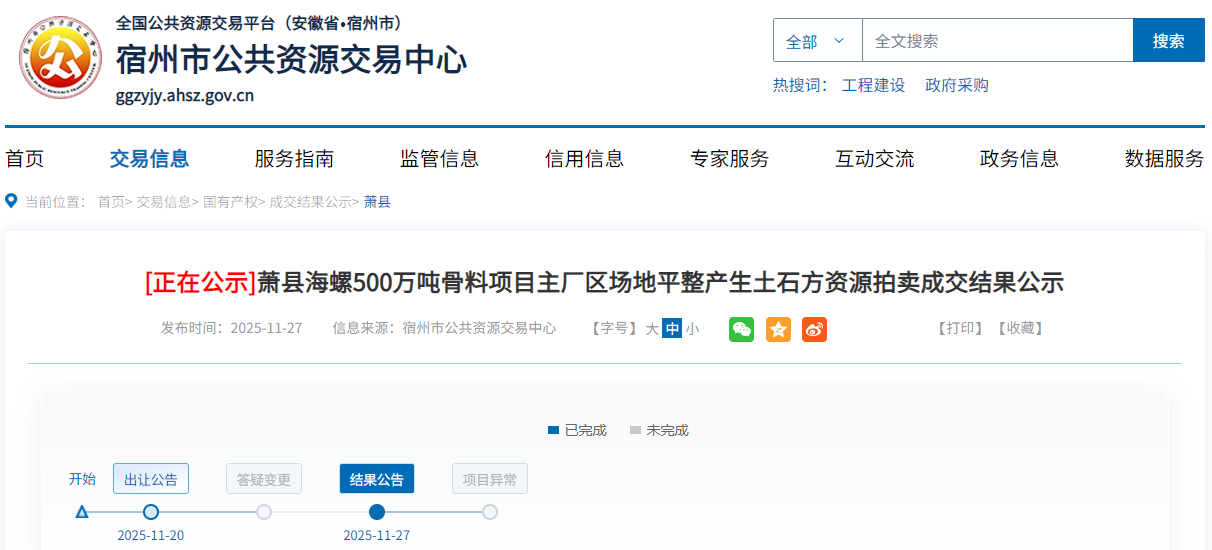Select large font size 大
The image size is (1212, 550).
652,328
